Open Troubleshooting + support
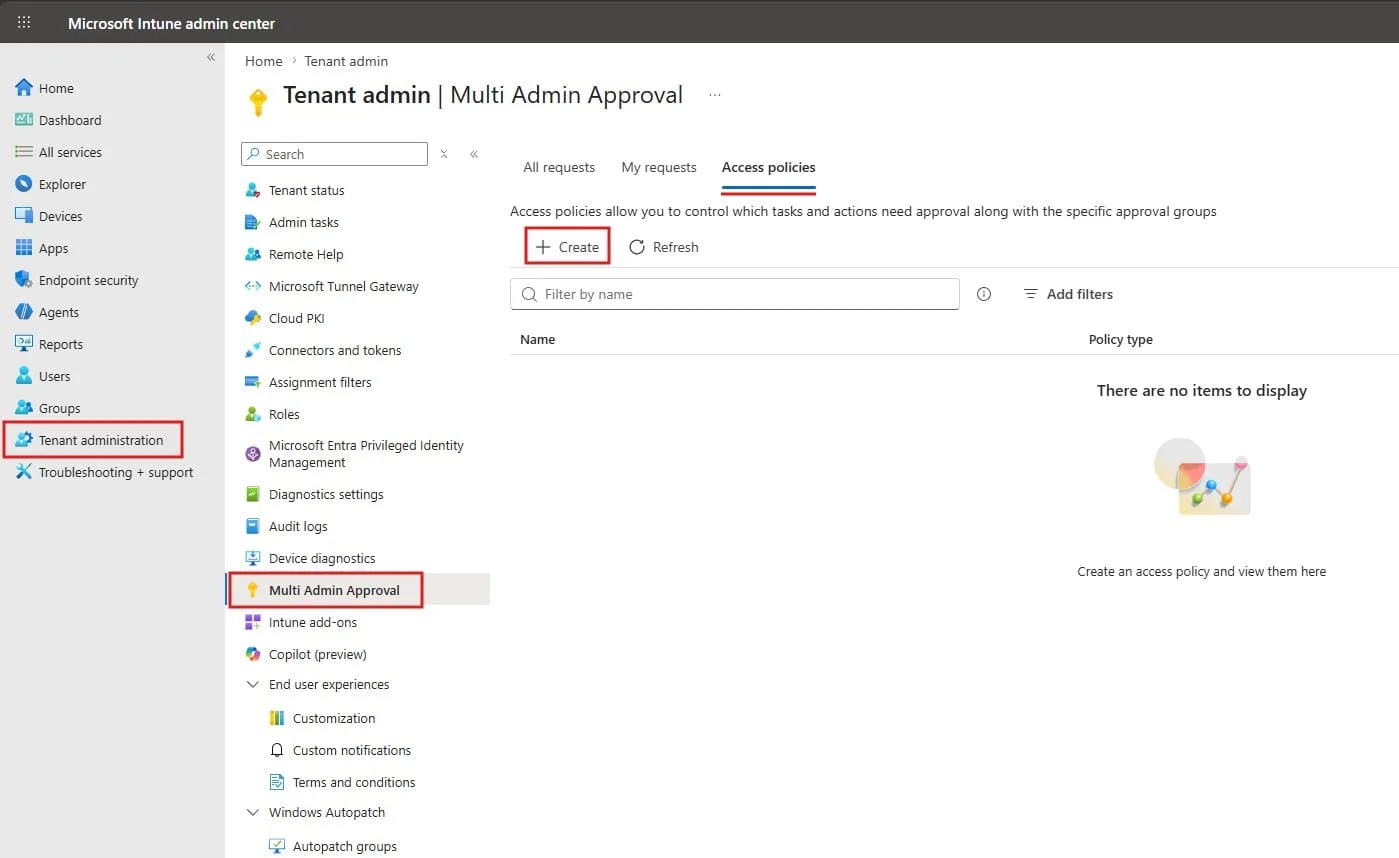The height and width of the screenshot is (858, 1399). [x=104, y=472]
